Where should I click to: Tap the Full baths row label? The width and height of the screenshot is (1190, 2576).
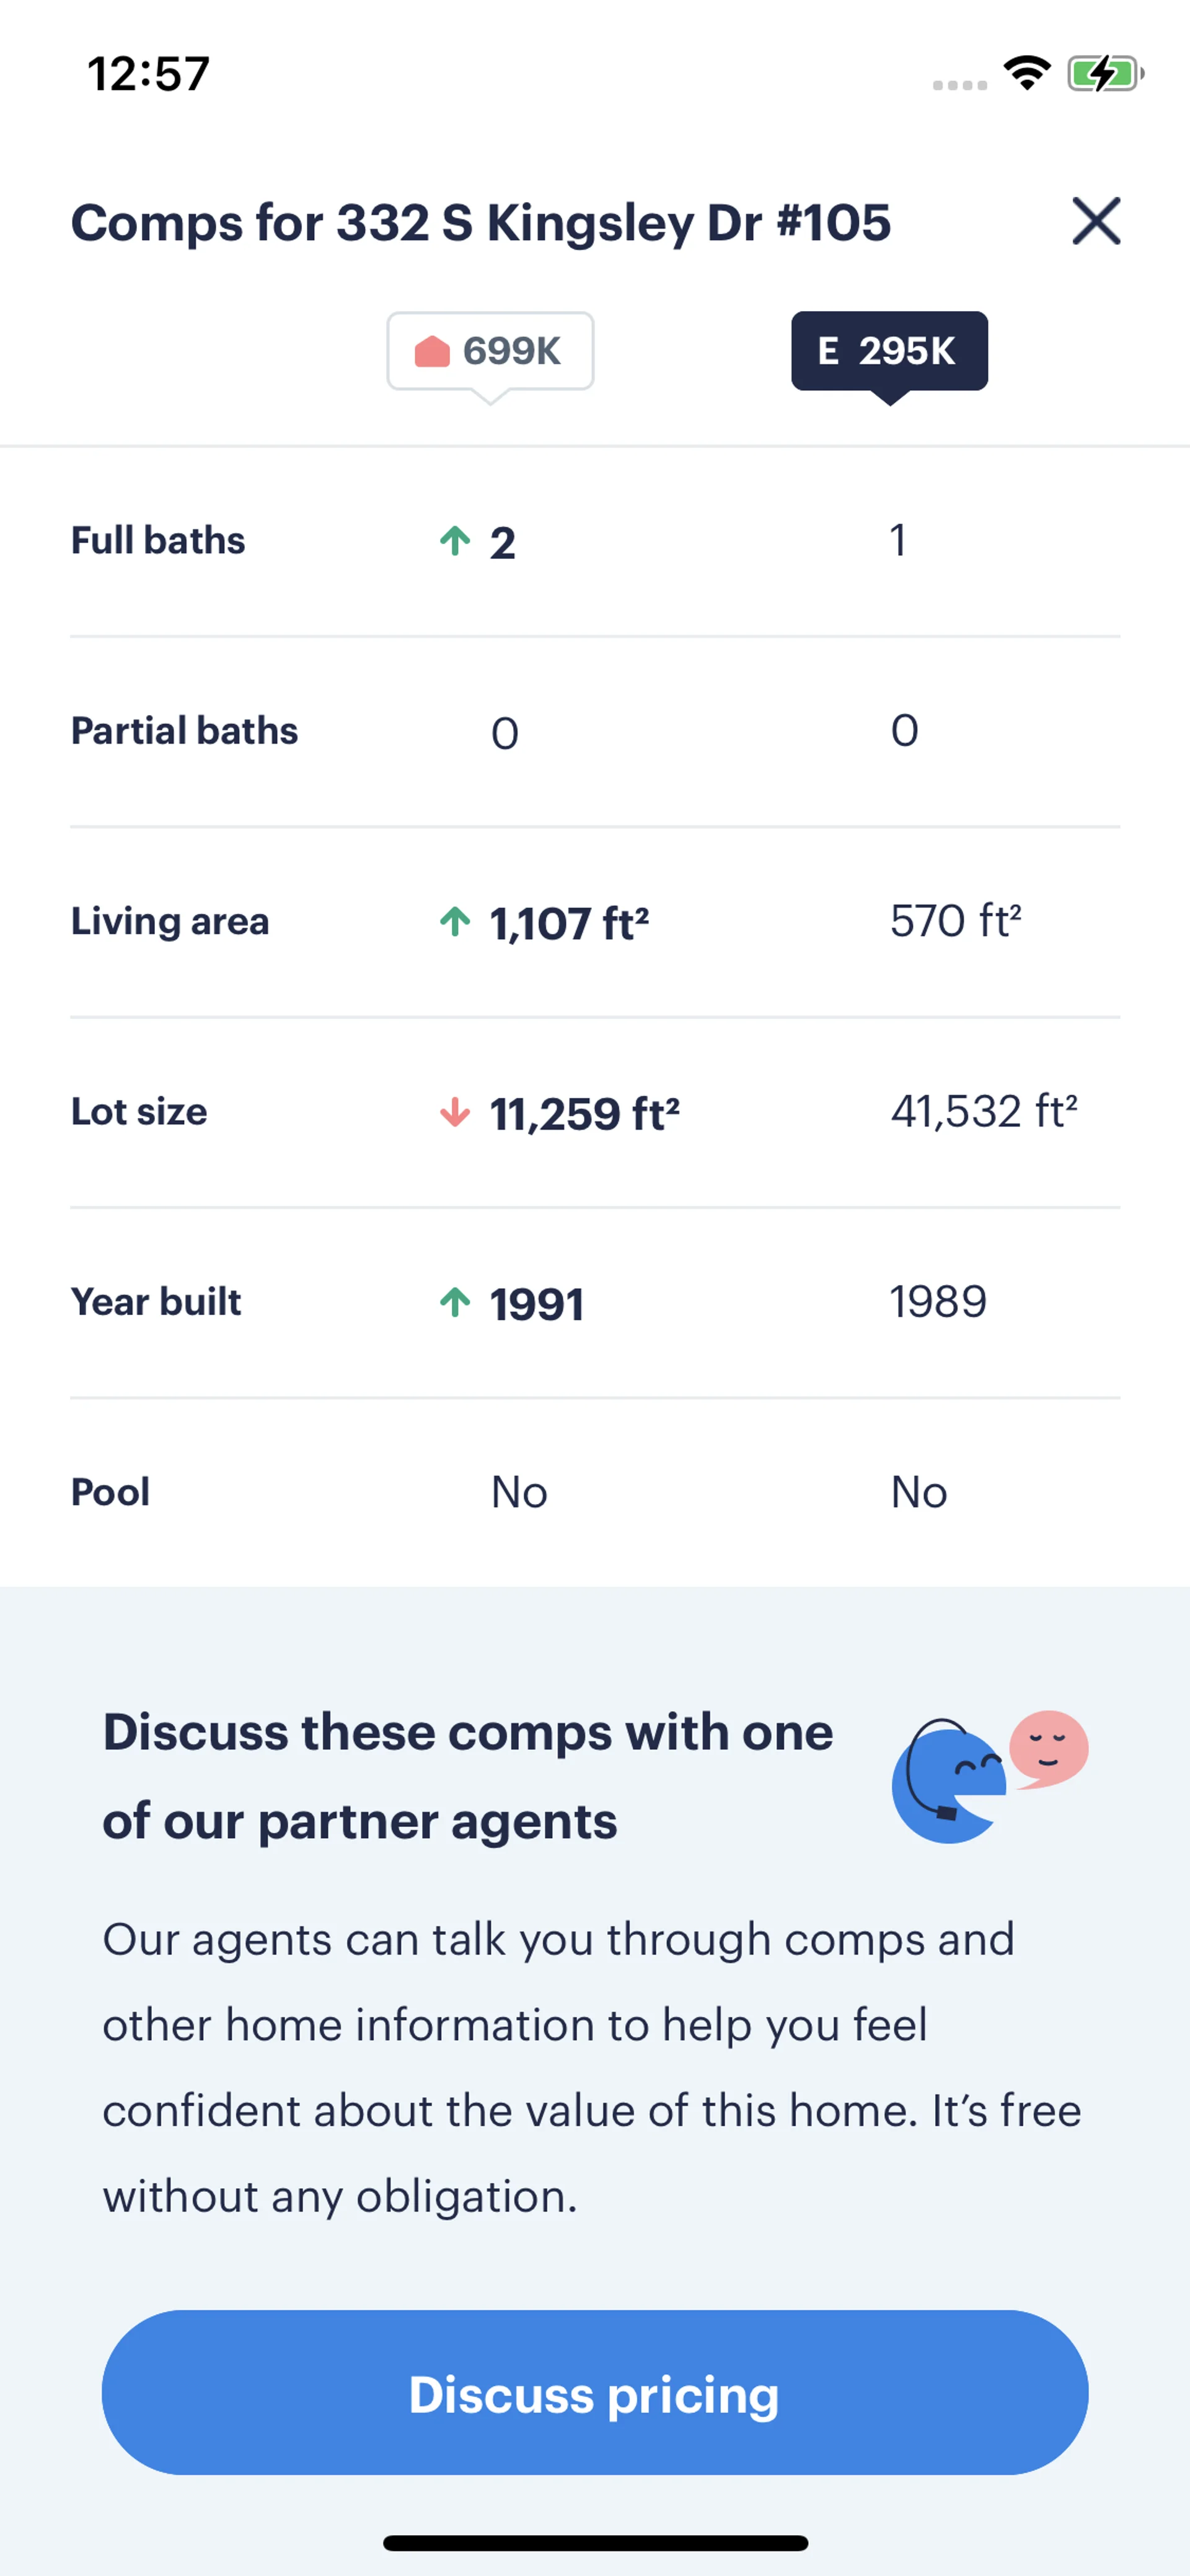pos(158,541)
